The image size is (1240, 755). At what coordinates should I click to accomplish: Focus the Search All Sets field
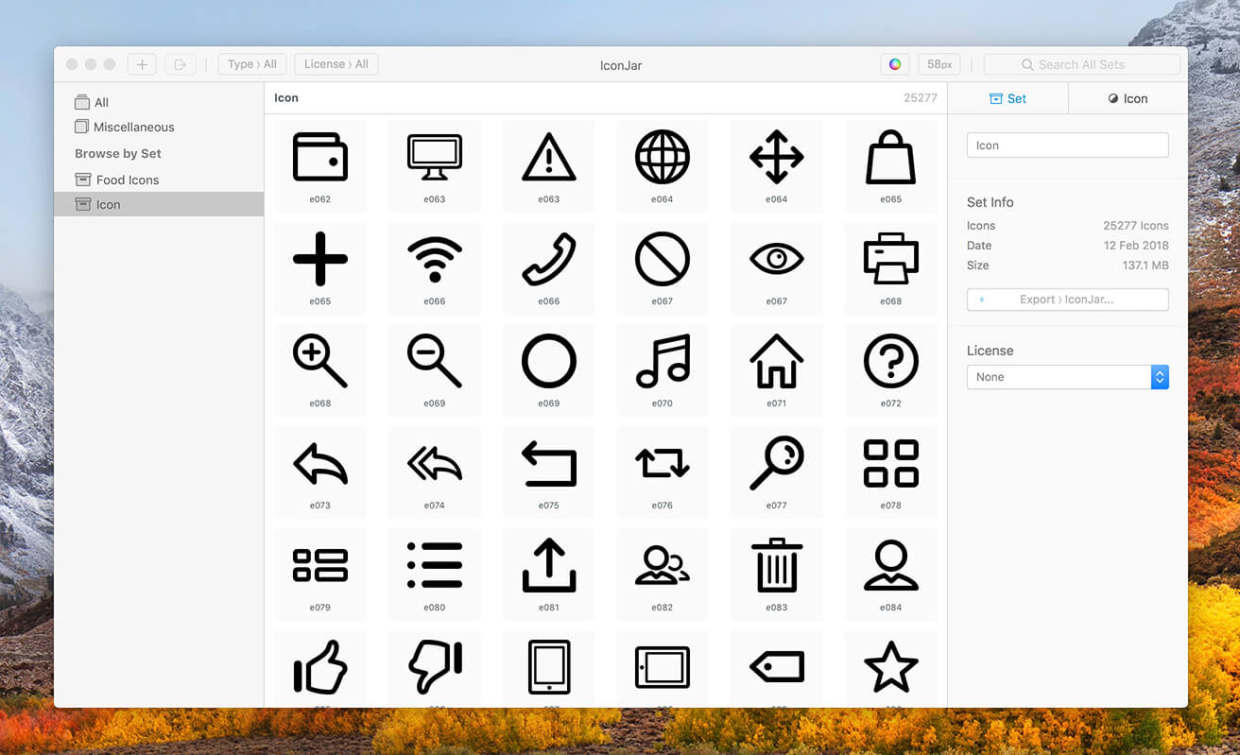[1082, 64]
